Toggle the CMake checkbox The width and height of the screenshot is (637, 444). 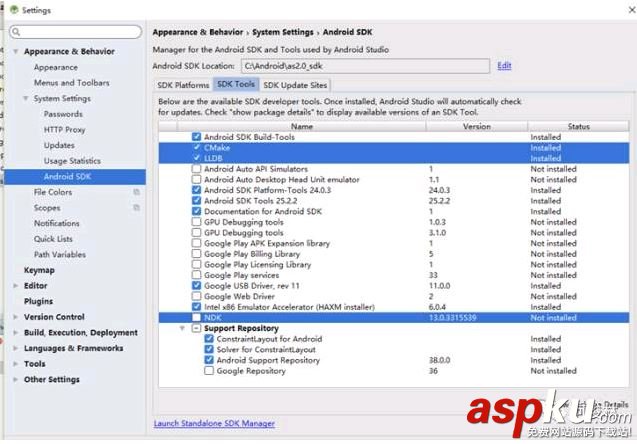point(197,147)
